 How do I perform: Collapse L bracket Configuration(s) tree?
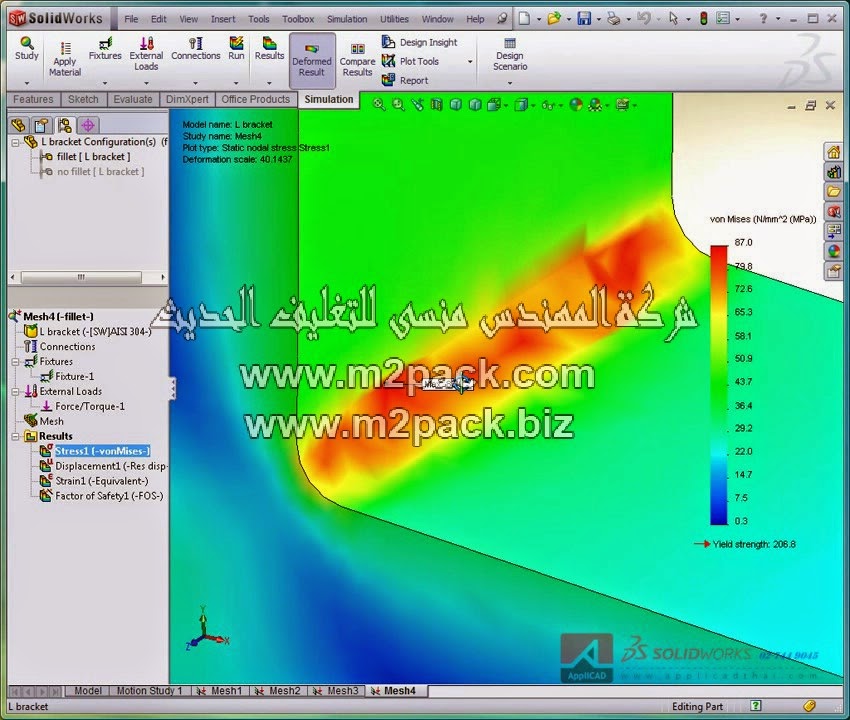coord(15,143)
